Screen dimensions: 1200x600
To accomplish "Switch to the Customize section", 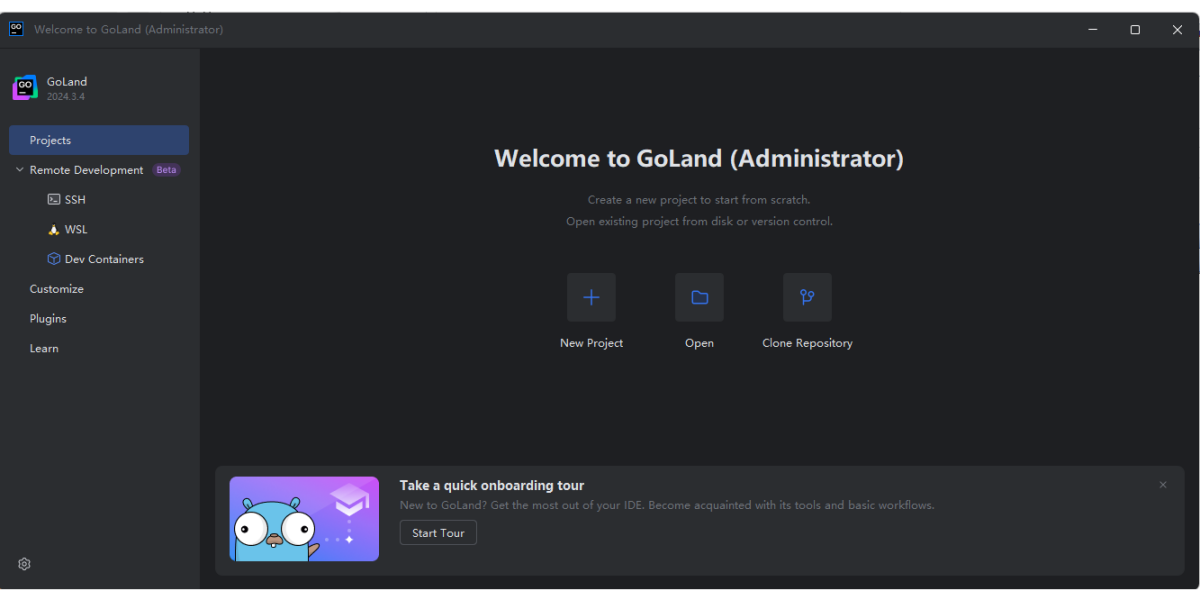I will click(56, 288).
